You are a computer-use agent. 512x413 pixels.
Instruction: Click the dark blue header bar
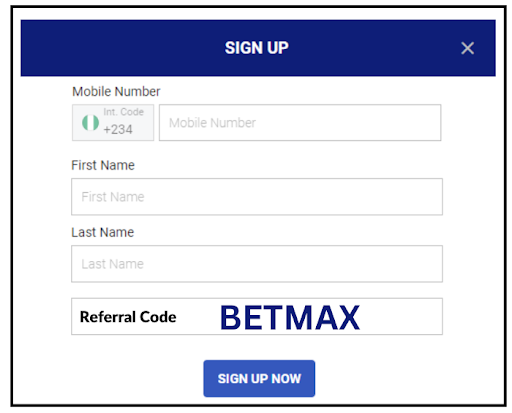pyautogui.click(x=258, y=48)
